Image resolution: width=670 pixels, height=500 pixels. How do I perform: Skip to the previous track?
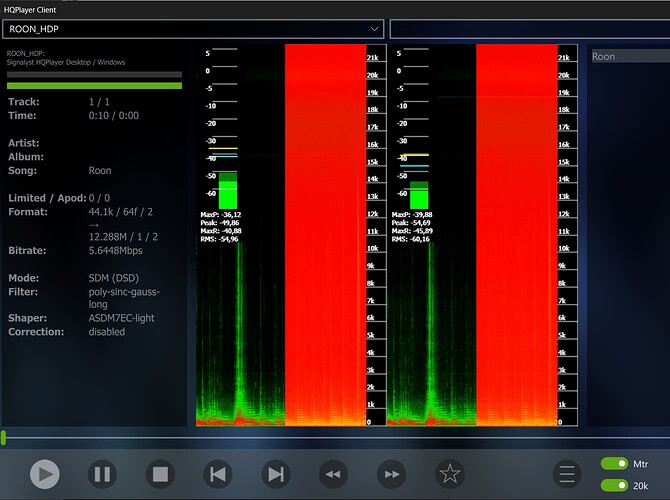[218, 474]
